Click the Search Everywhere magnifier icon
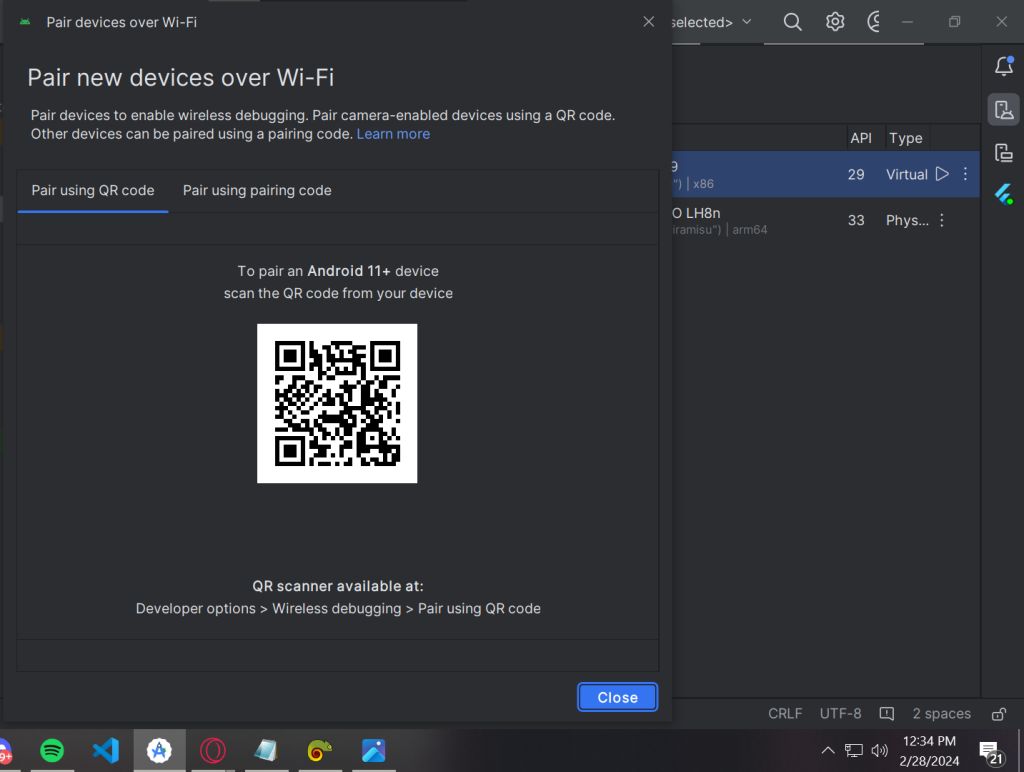 [792, 22]
